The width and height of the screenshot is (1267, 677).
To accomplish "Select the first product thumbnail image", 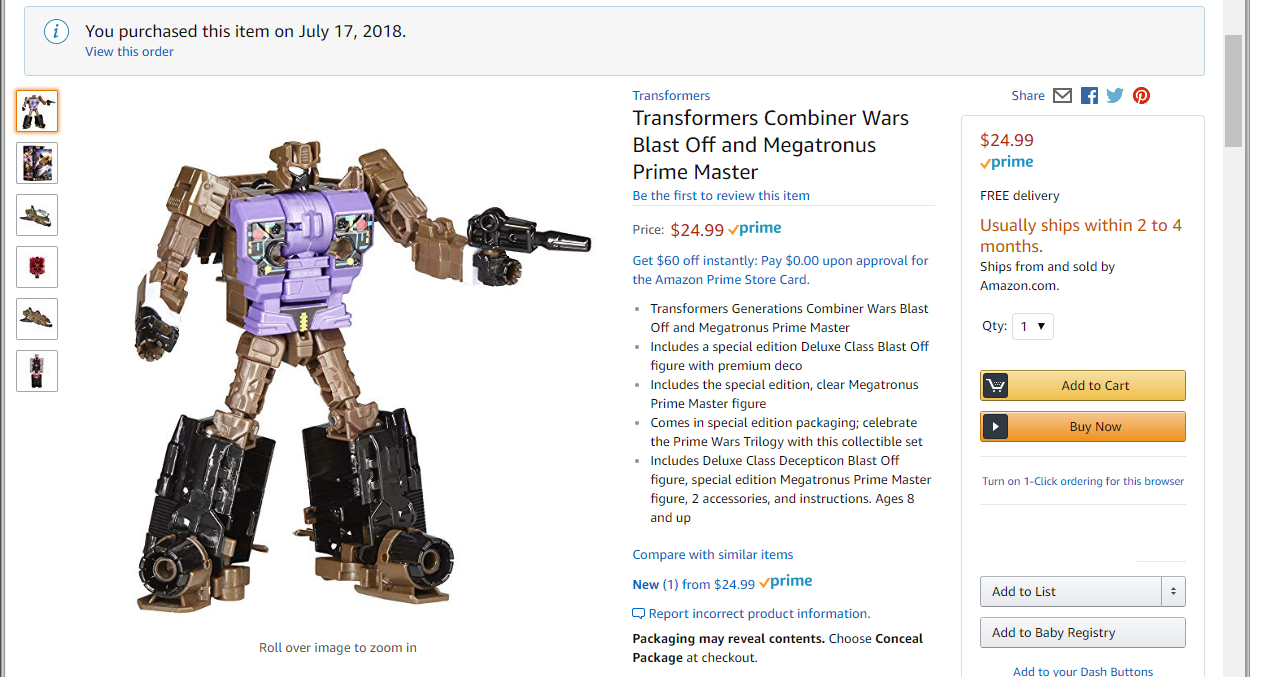I will [37, 111].
